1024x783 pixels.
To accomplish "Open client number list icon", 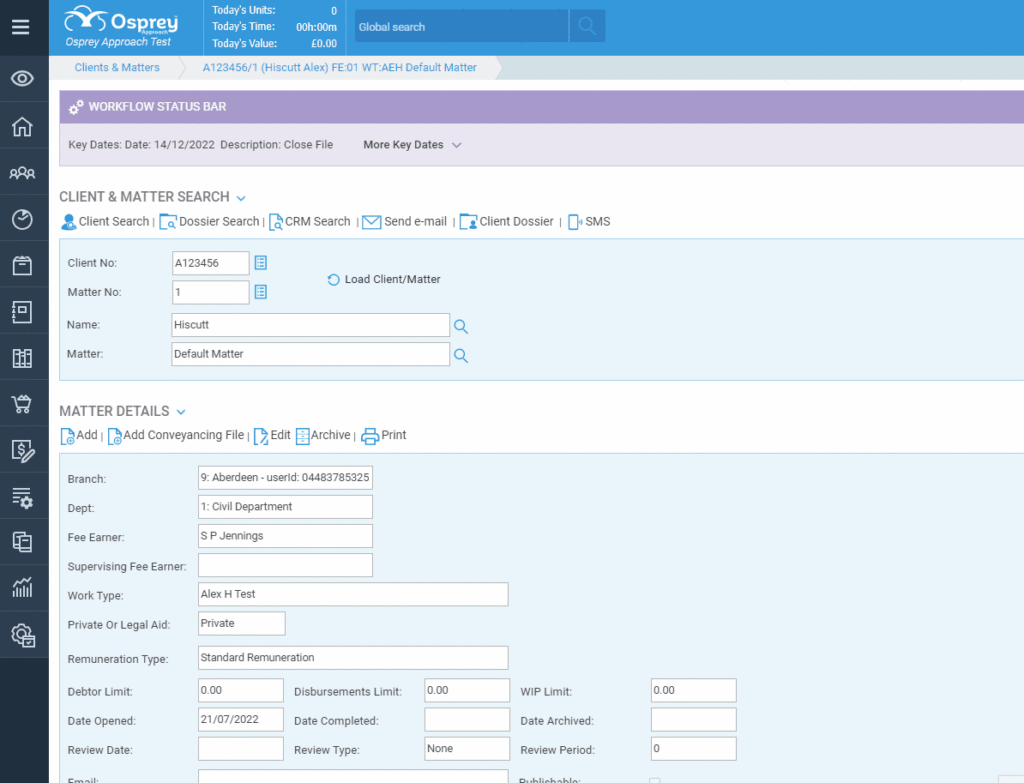I will click(261, 263).
